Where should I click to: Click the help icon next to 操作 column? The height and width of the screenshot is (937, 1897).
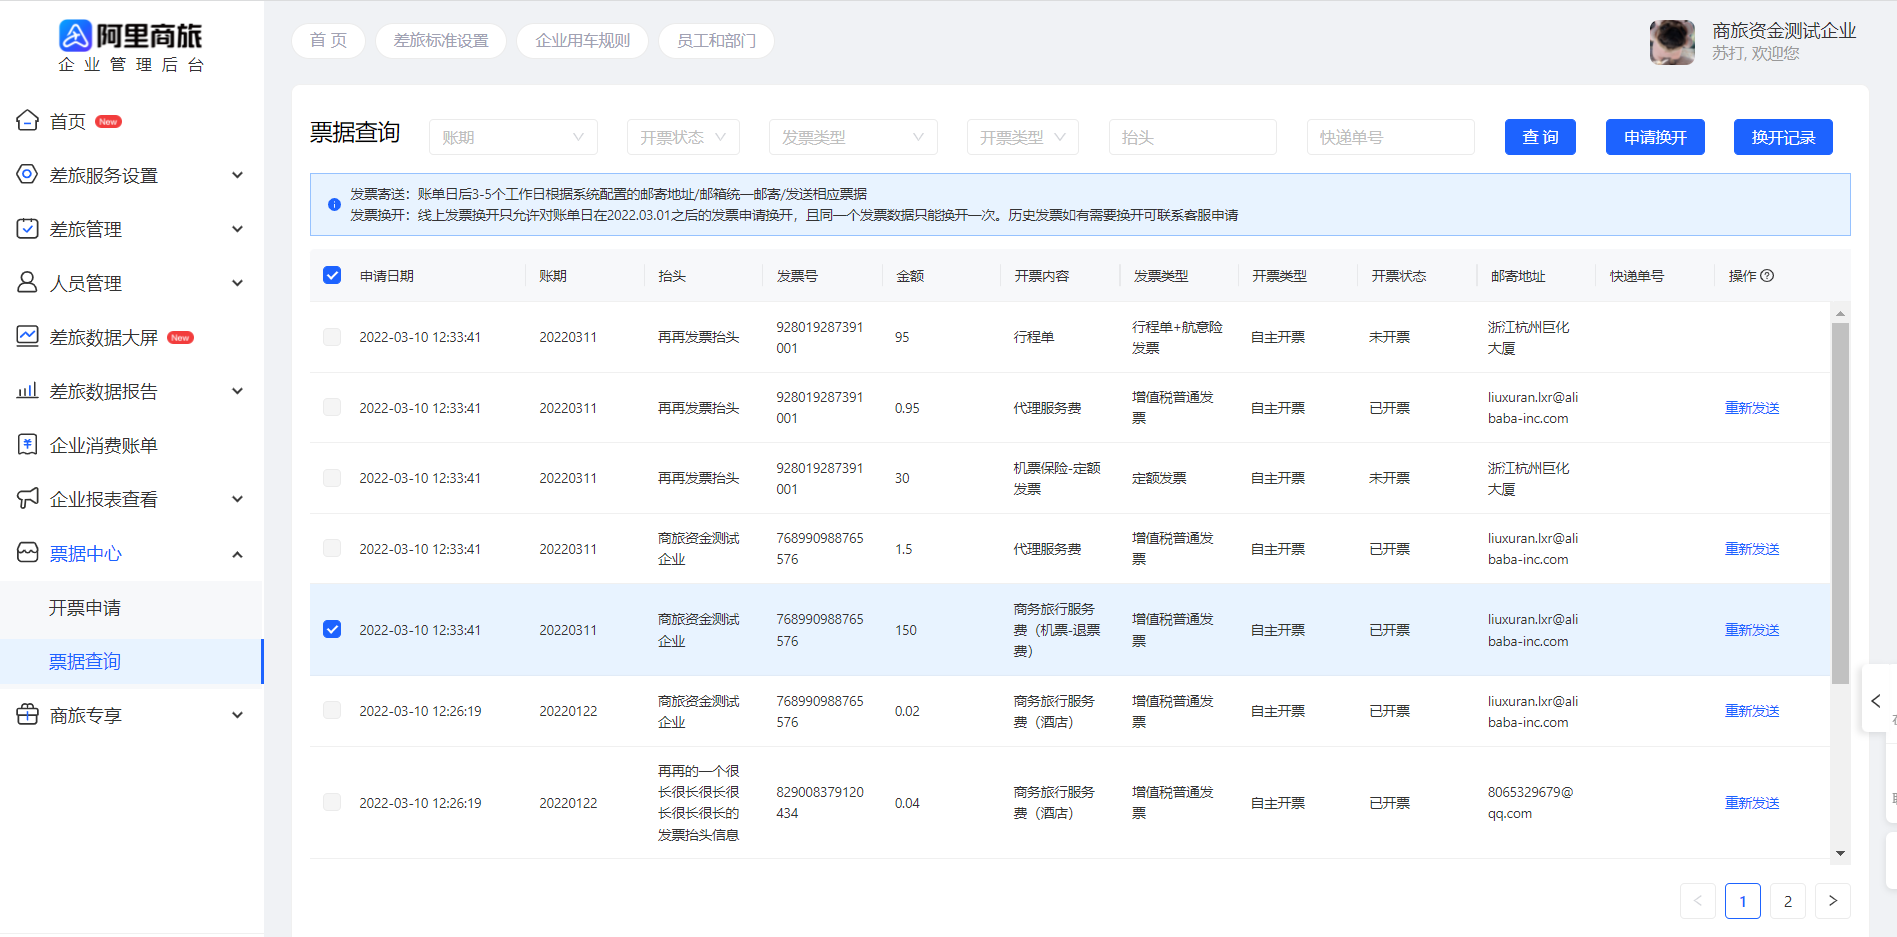(x=1767, y=276)
